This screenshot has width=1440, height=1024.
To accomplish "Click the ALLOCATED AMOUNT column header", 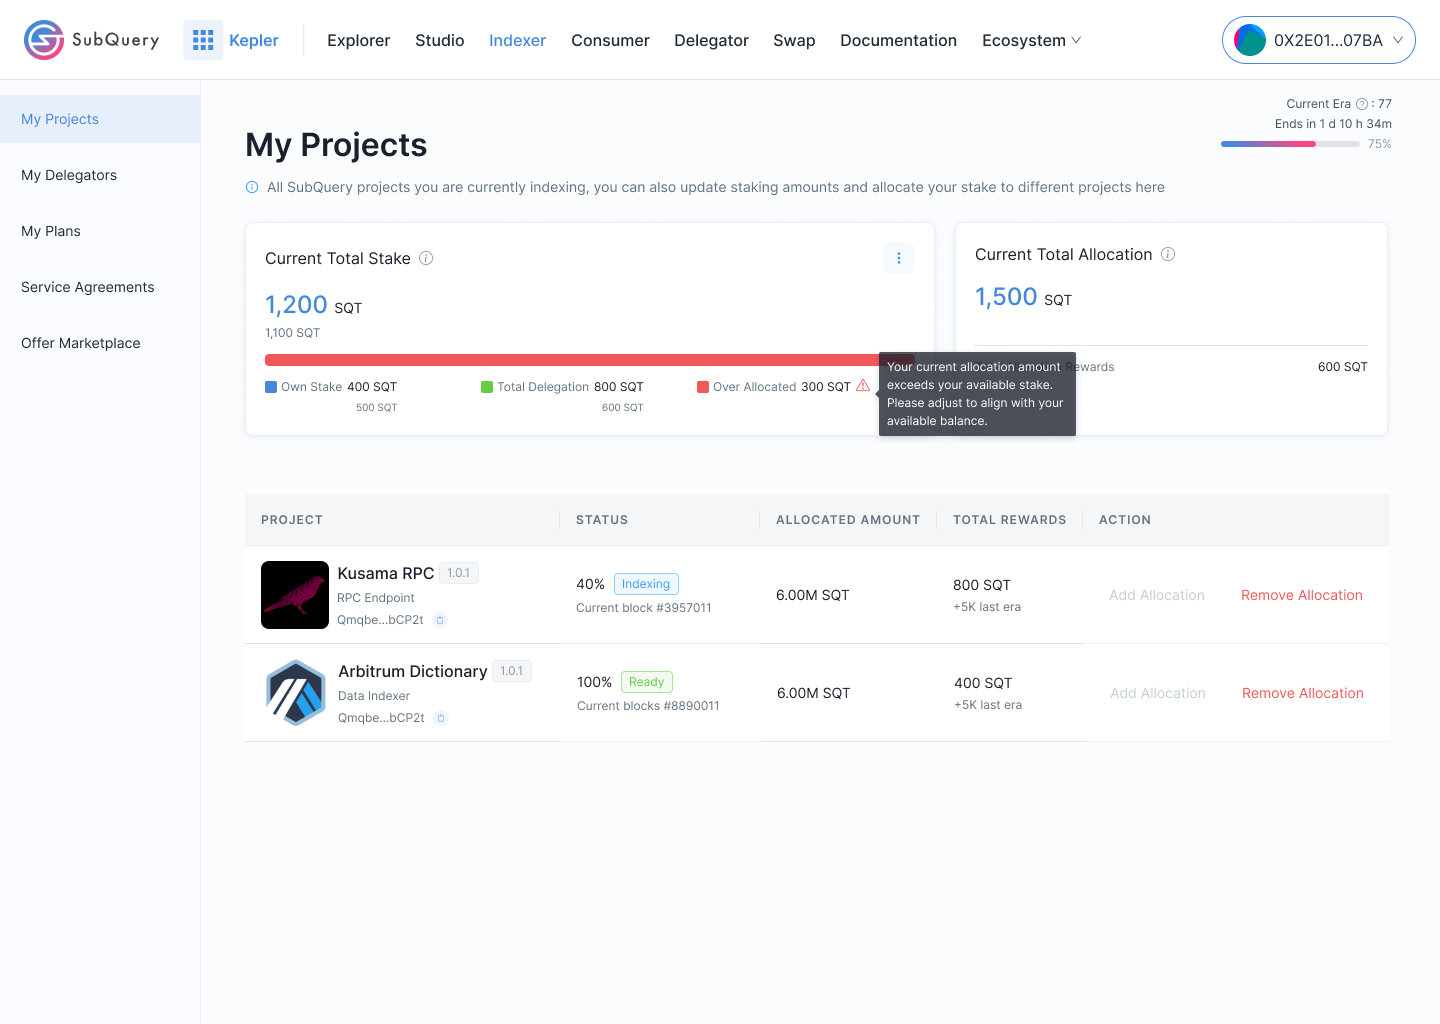I will pyautogui.click(x=848, y=520).
